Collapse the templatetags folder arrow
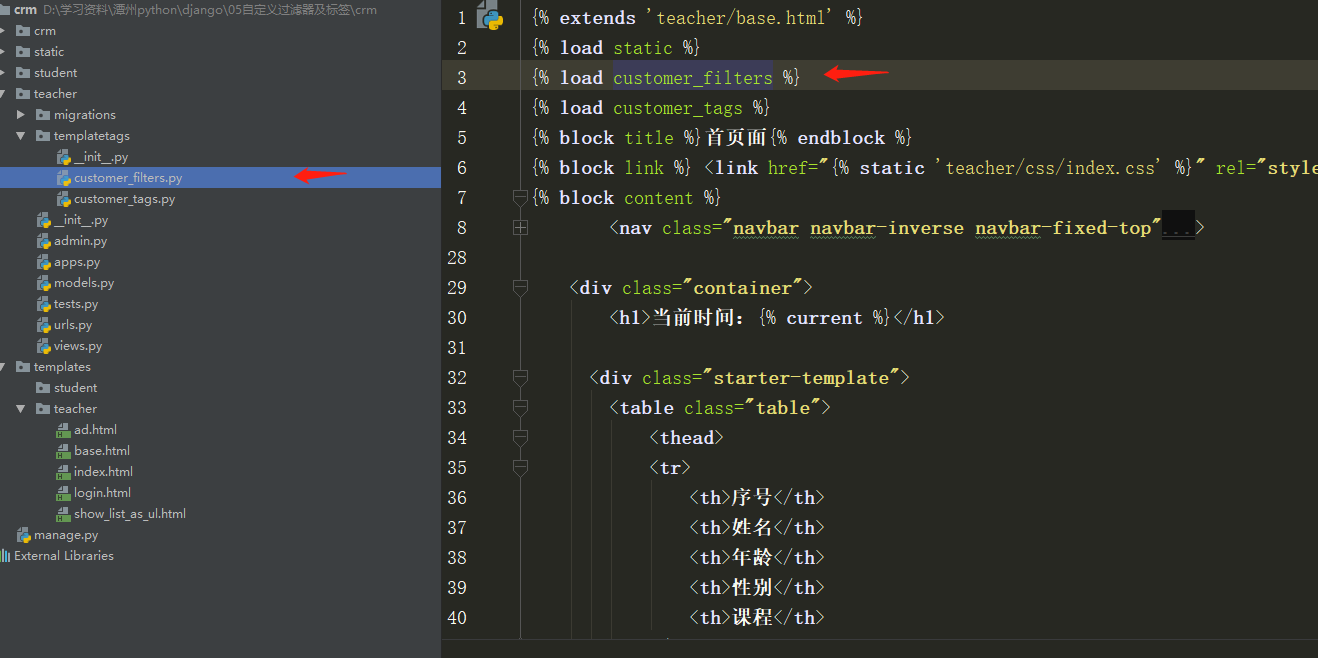This screenshot has width=1318, height=658. click(21, 136)
